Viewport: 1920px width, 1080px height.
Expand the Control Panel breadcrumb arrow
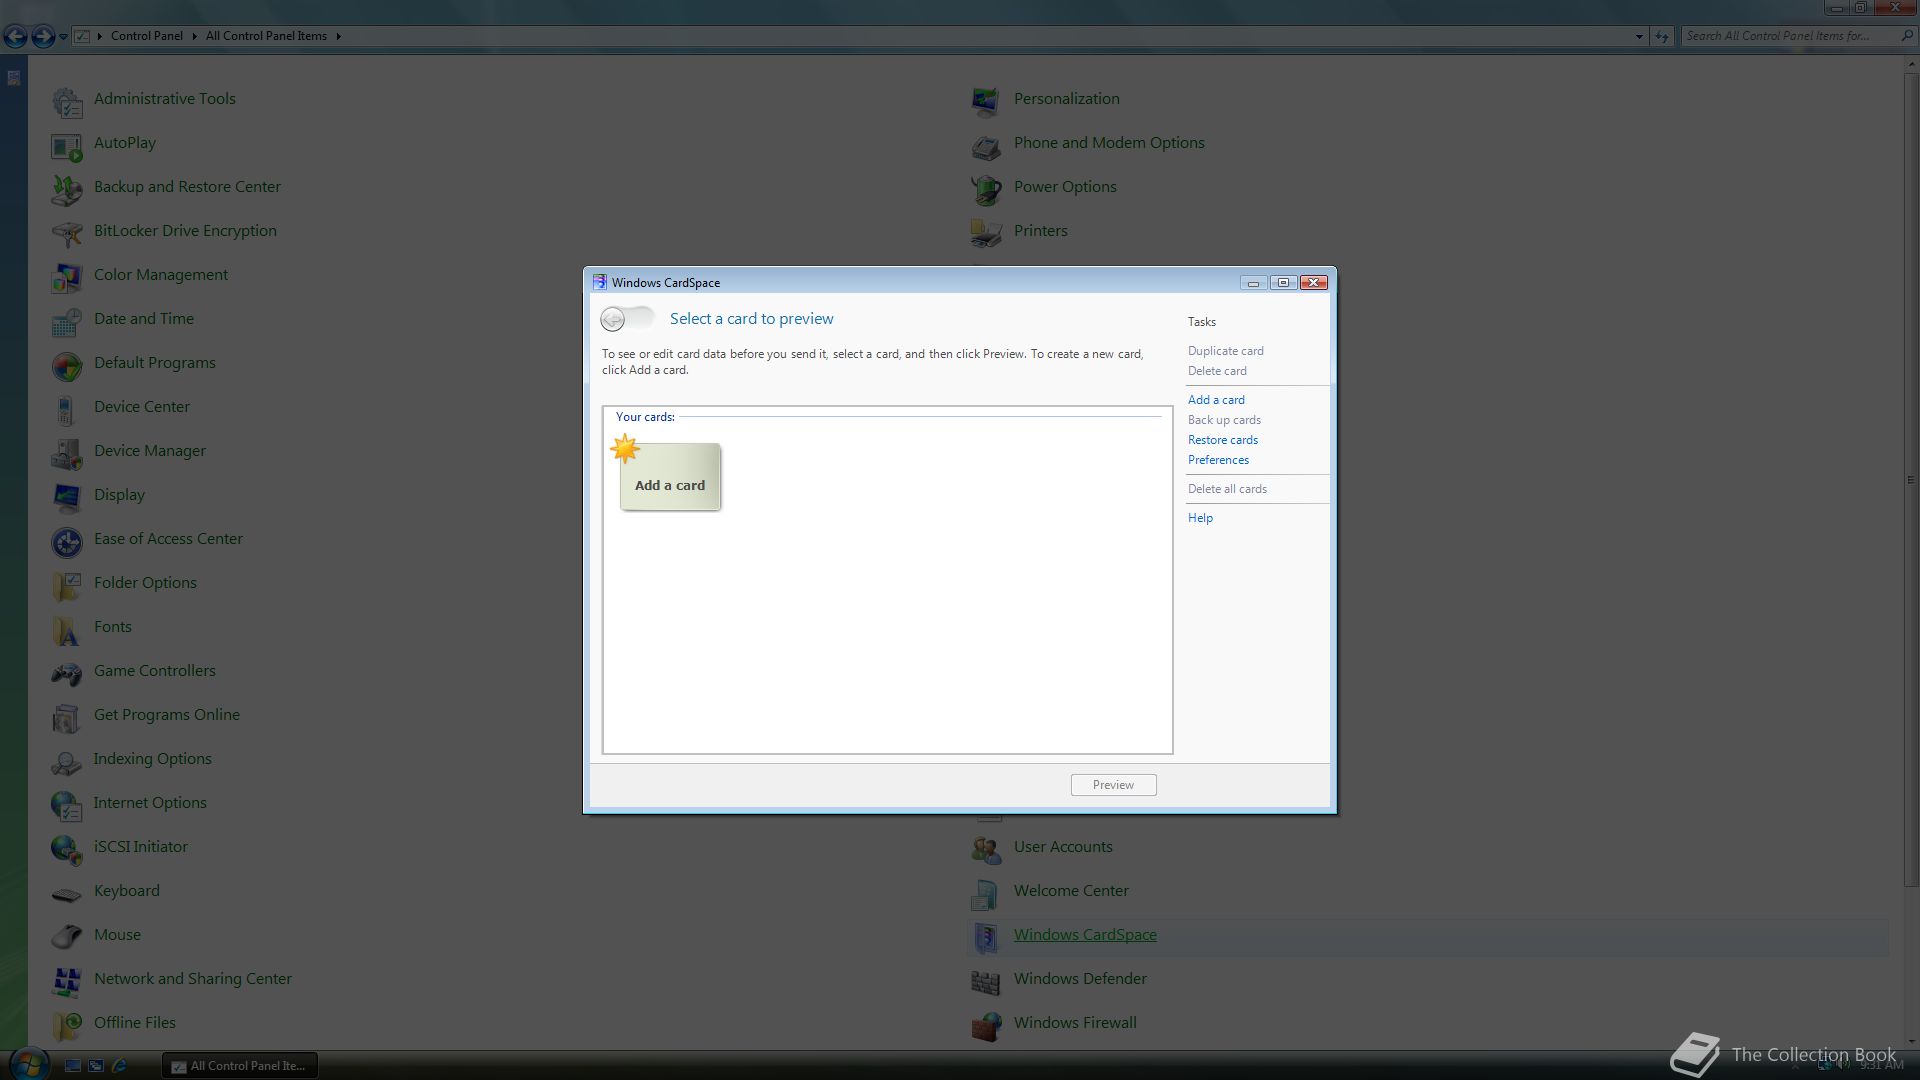click(194, 36)
